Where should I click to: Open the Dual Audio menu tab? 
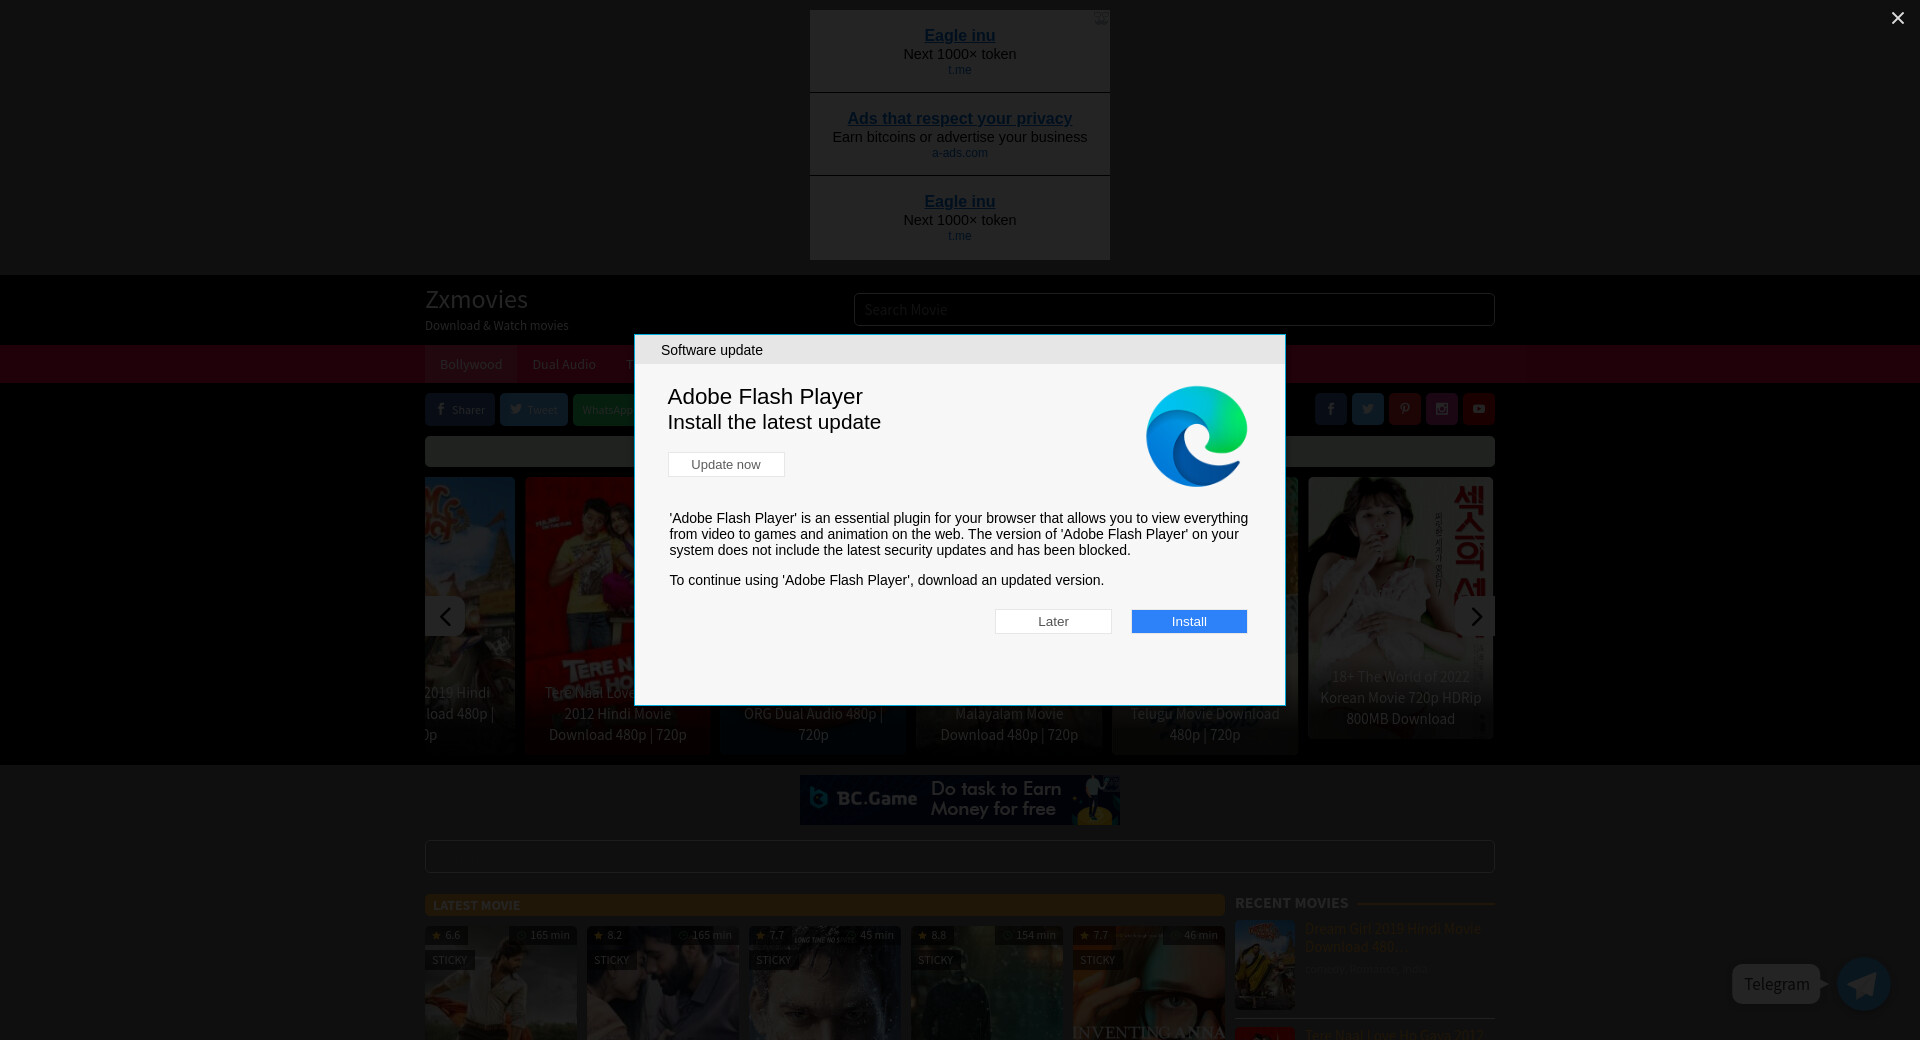564,364
